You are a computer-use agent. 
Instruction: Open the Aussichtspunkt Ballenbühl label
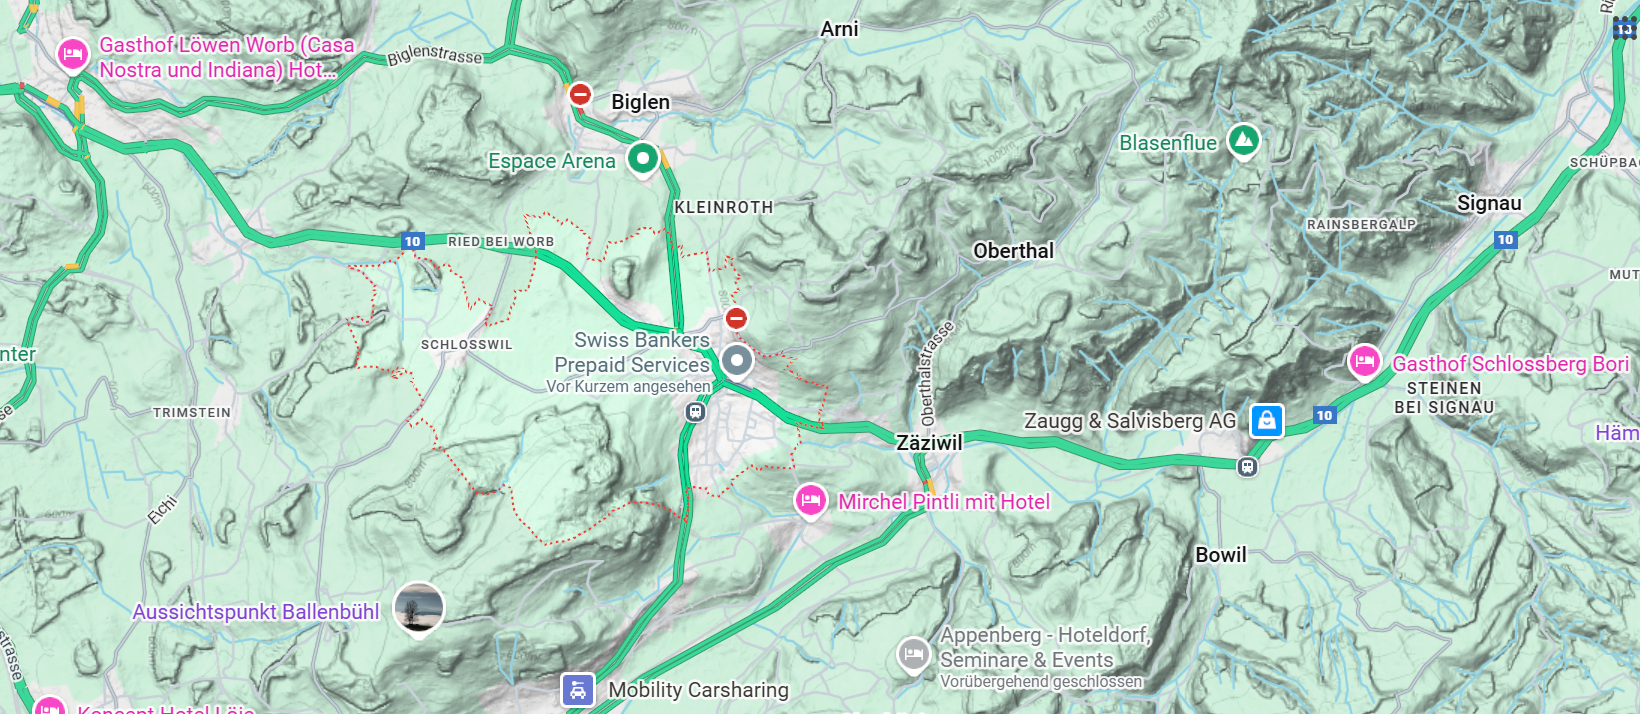pos(256,611)
